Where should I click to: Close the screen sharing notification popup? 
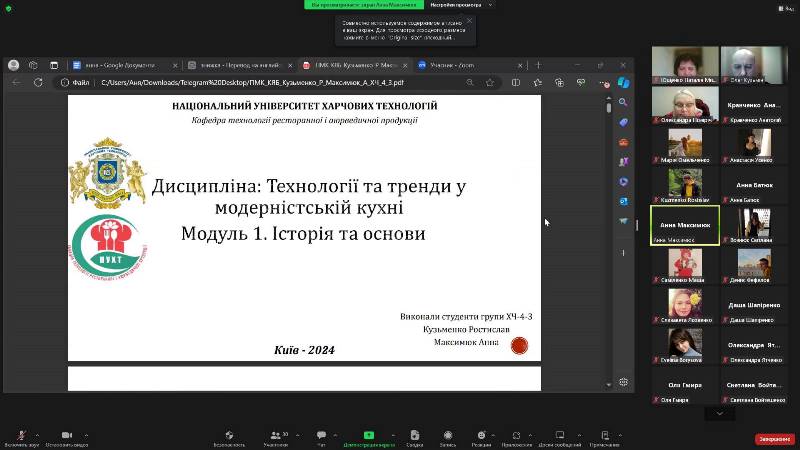(x=469, y=20)
